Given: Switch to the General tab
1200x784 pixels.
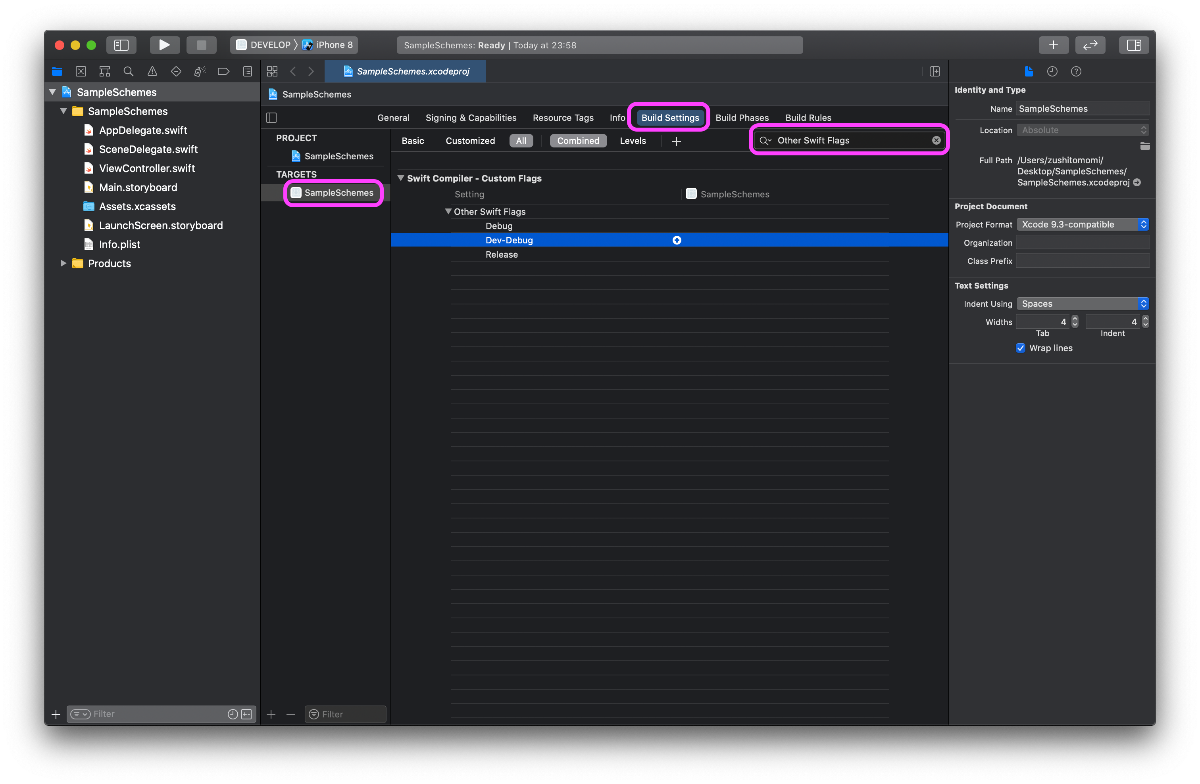Looking at the screenshot, I should [394, 118].
